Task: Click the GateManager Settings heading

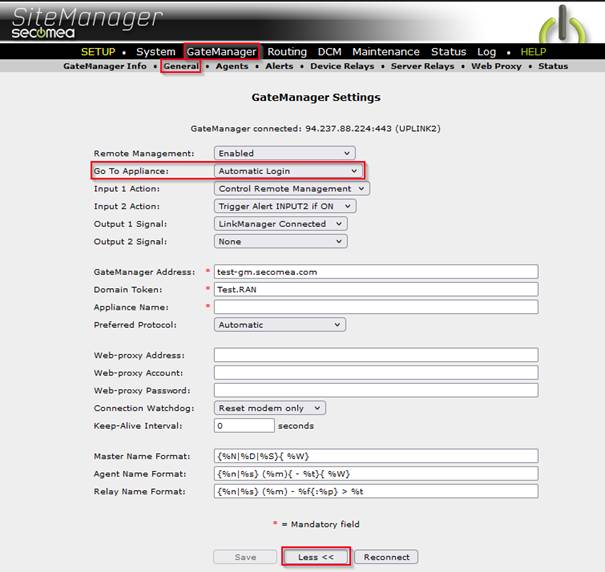Action: (316, 97)
